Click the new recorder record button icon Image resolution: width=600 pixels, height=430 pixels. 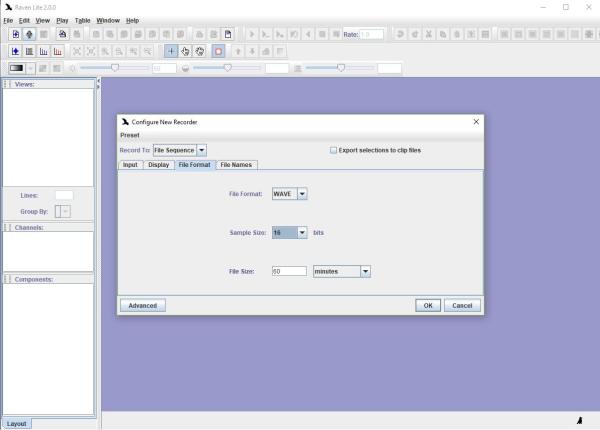(x=217, y=51)
